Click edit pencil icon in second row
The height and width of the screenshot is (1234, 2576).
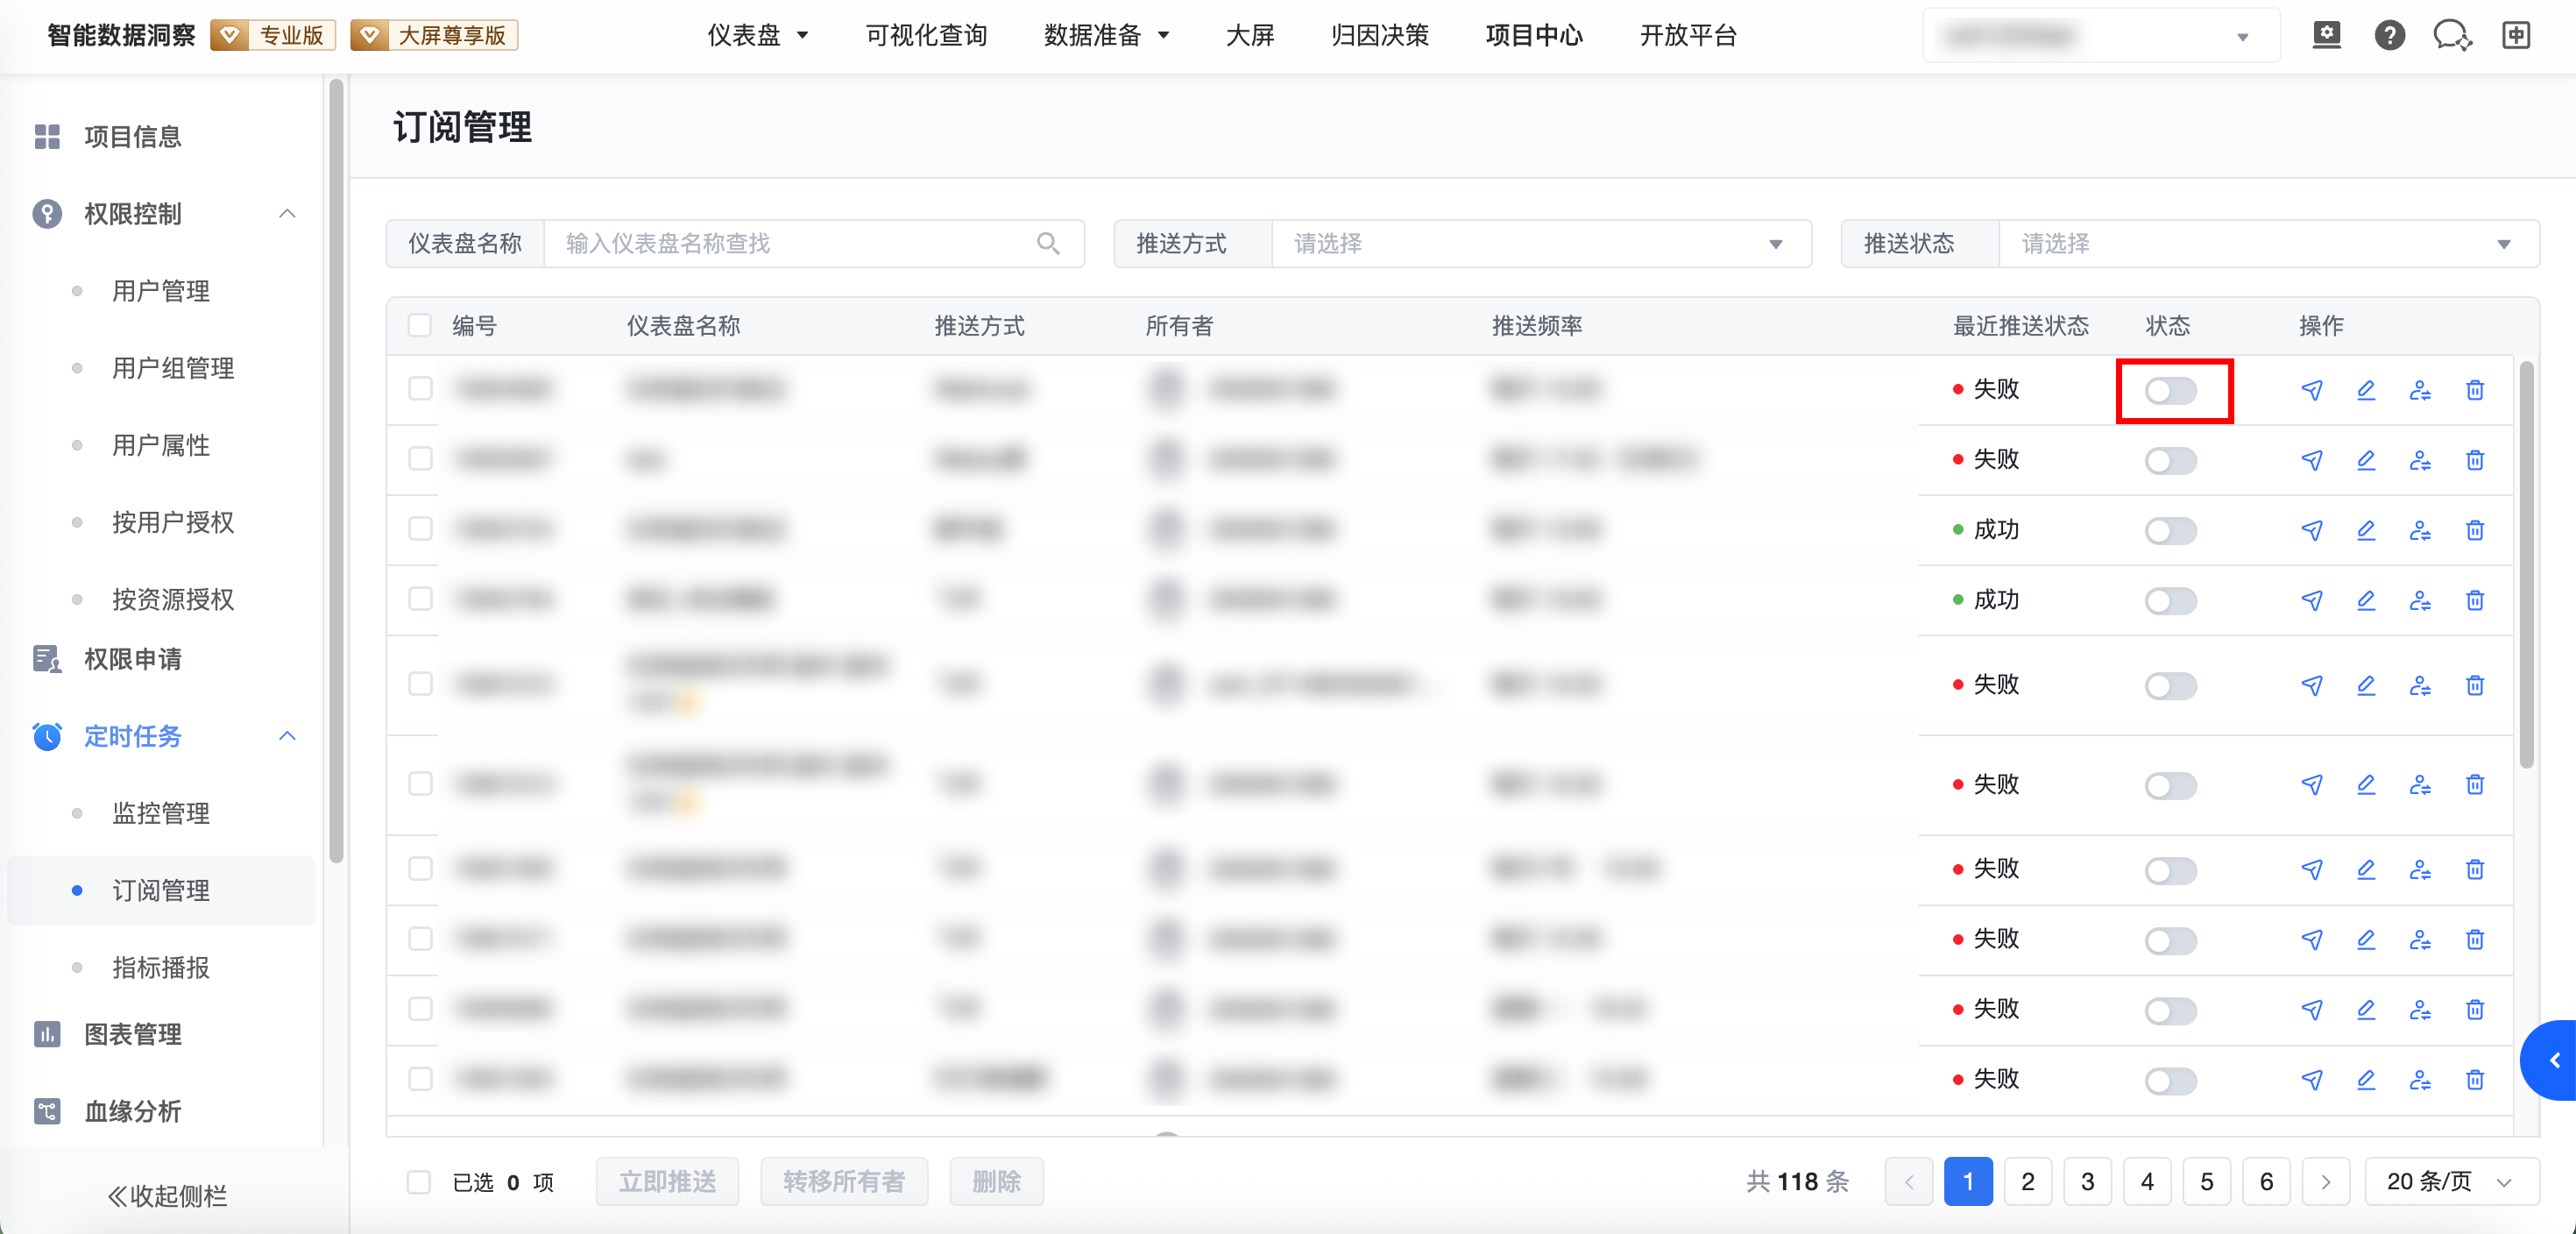tap(2365, 460)
